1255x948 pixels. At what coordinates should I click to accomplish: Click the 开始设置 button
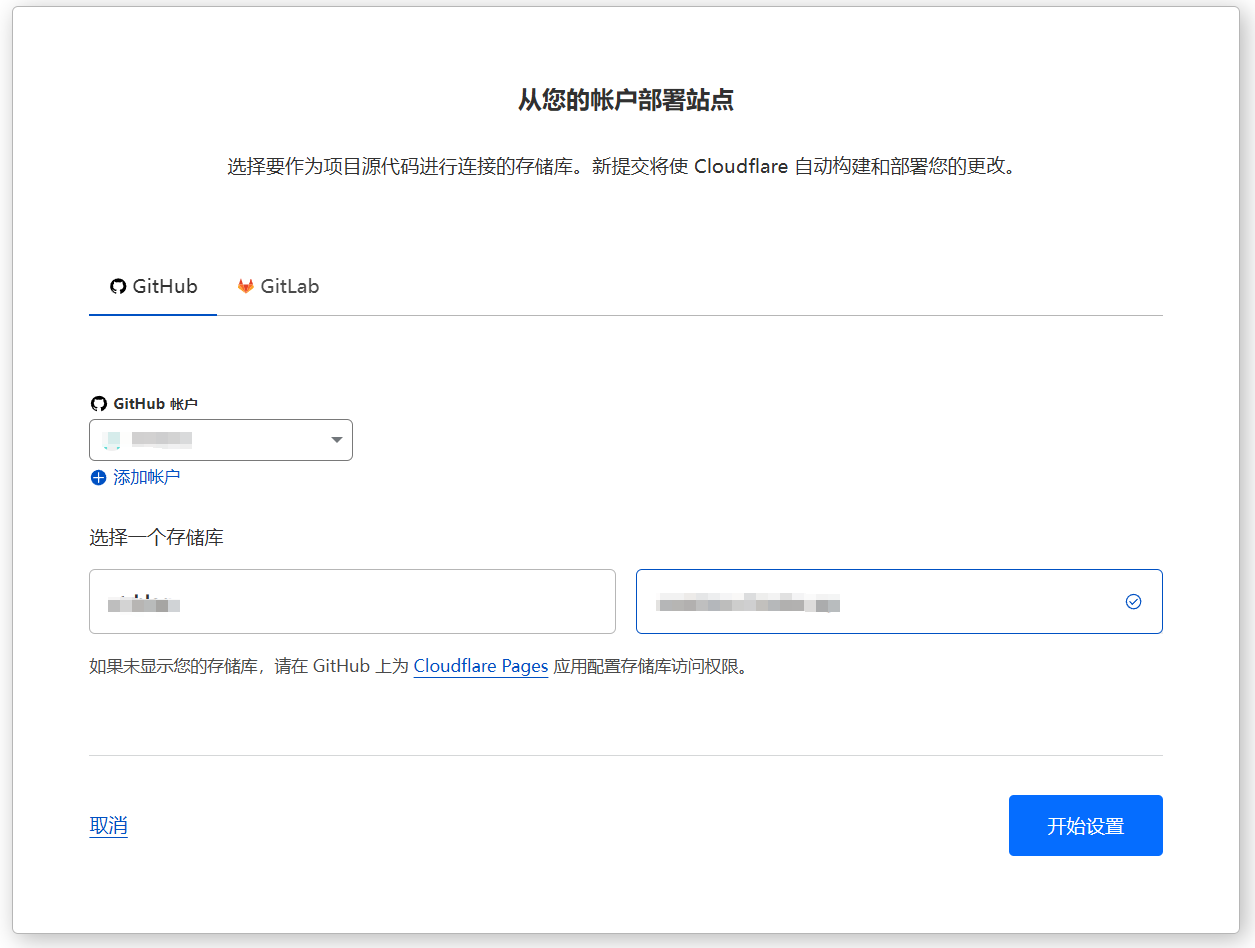coord(1085,825)
